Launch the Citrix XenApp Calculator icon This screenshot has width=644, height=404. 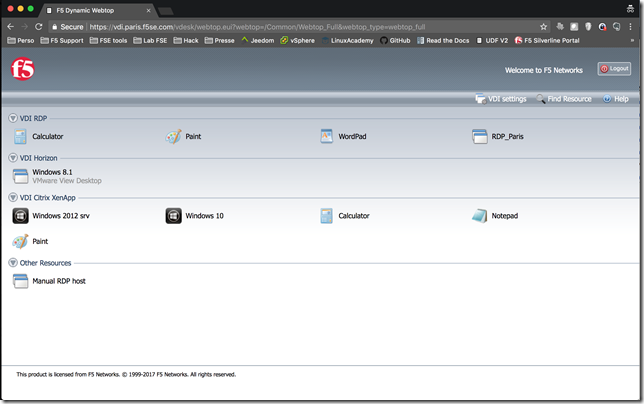pos(327,216)
